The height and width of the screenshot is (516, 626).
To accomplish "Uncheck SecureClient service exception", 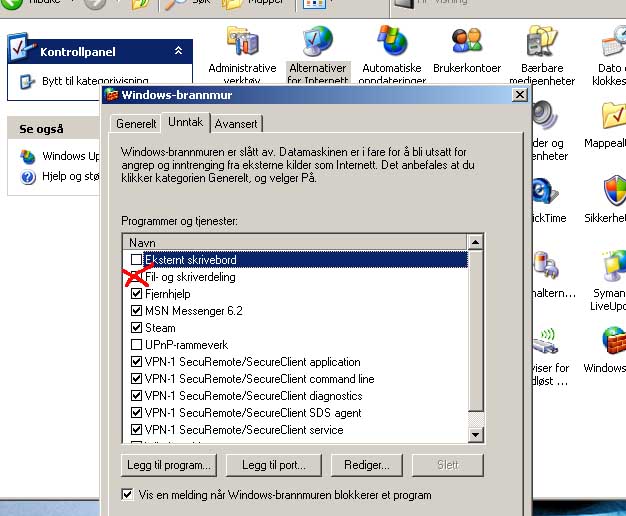I will point(136,429).
